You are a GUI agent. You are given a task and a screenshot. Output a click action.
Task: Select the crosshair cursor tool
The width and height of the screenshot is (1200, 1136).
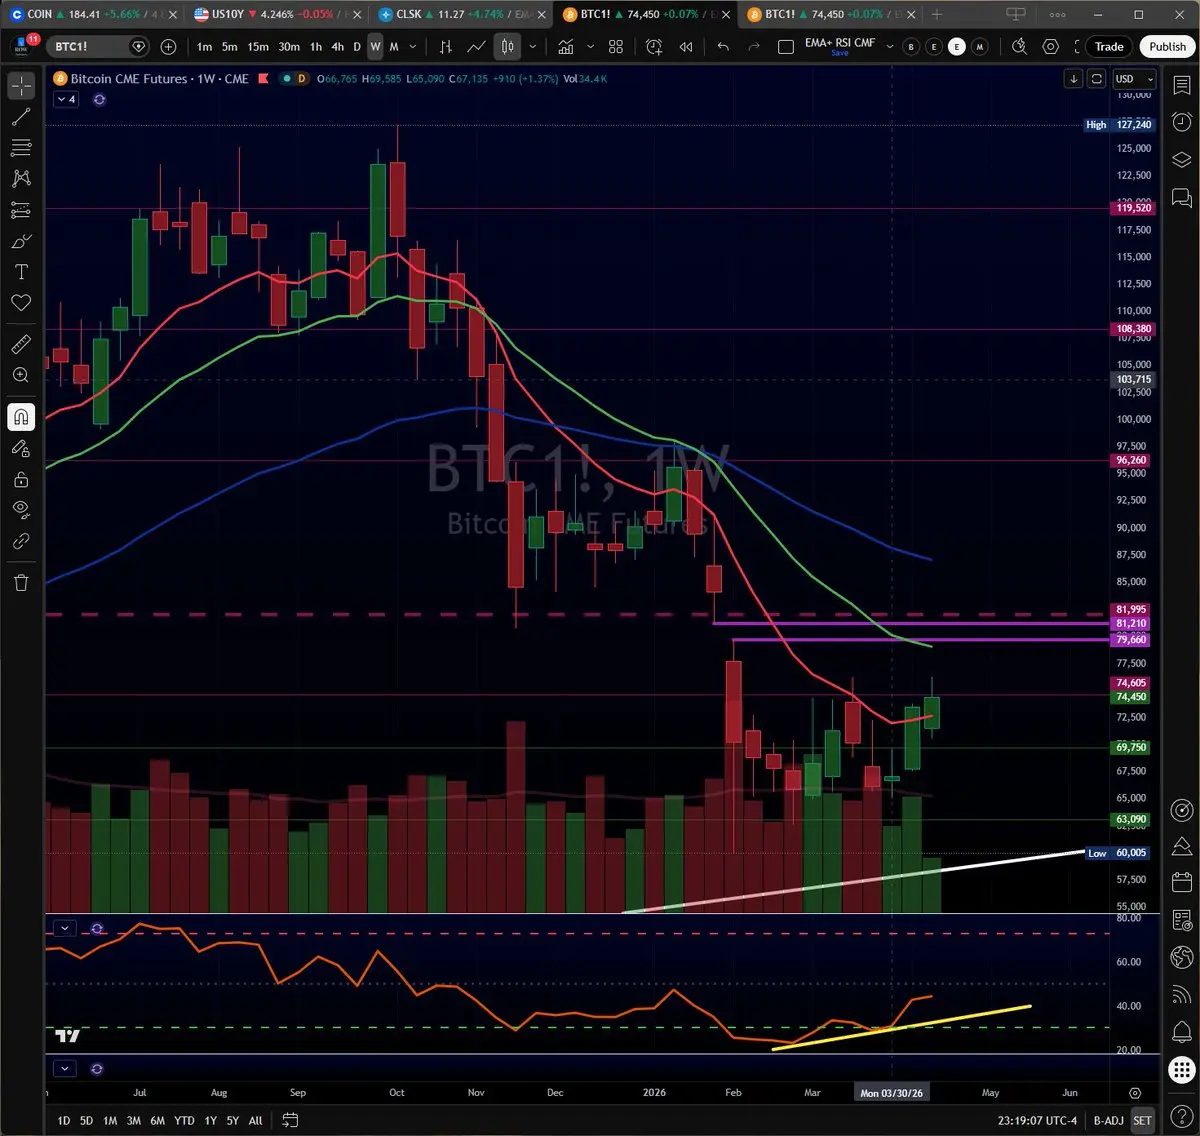click(x=21, y=86)
